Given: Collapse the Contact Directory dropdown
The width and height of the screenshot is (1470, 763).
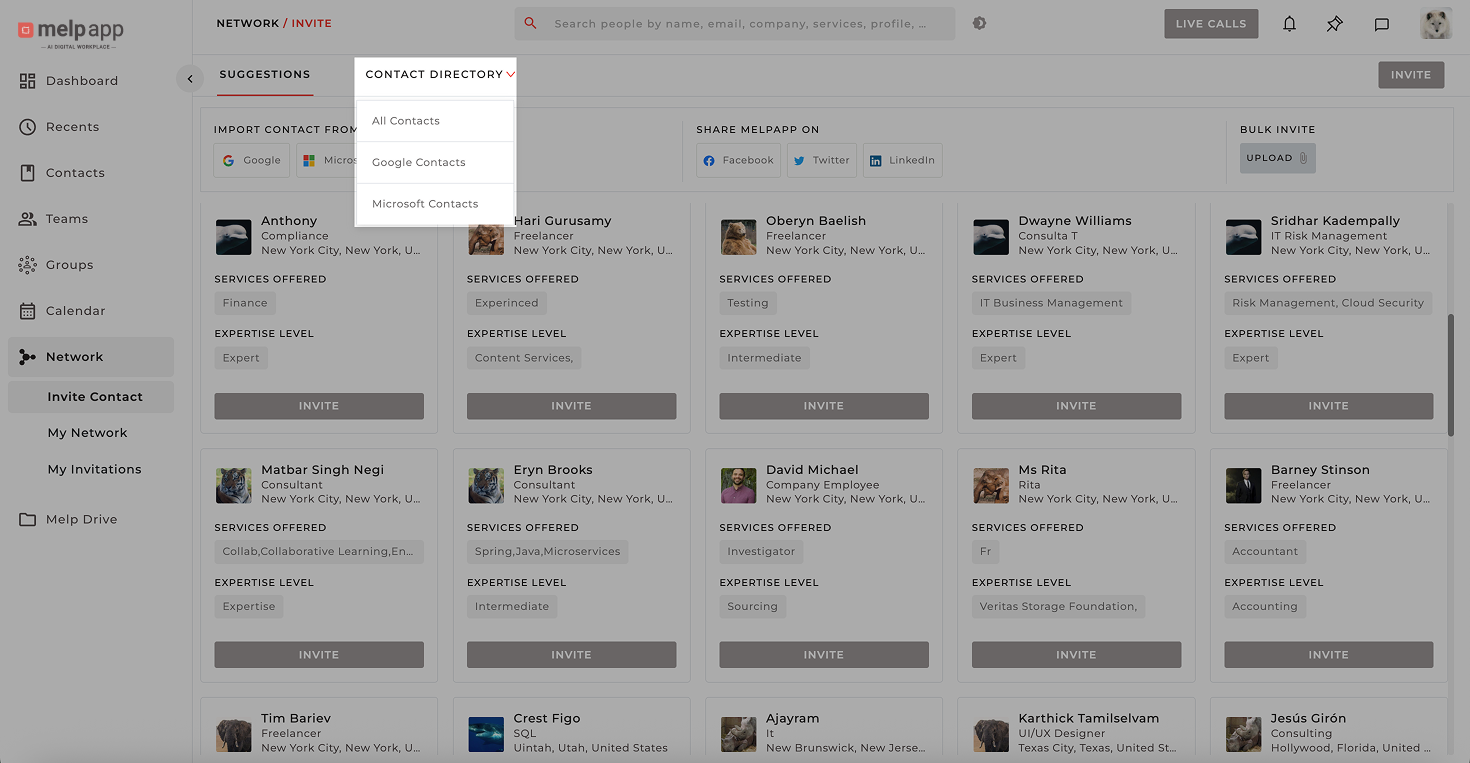Looking at the screenshot, I should click(510, 75).
